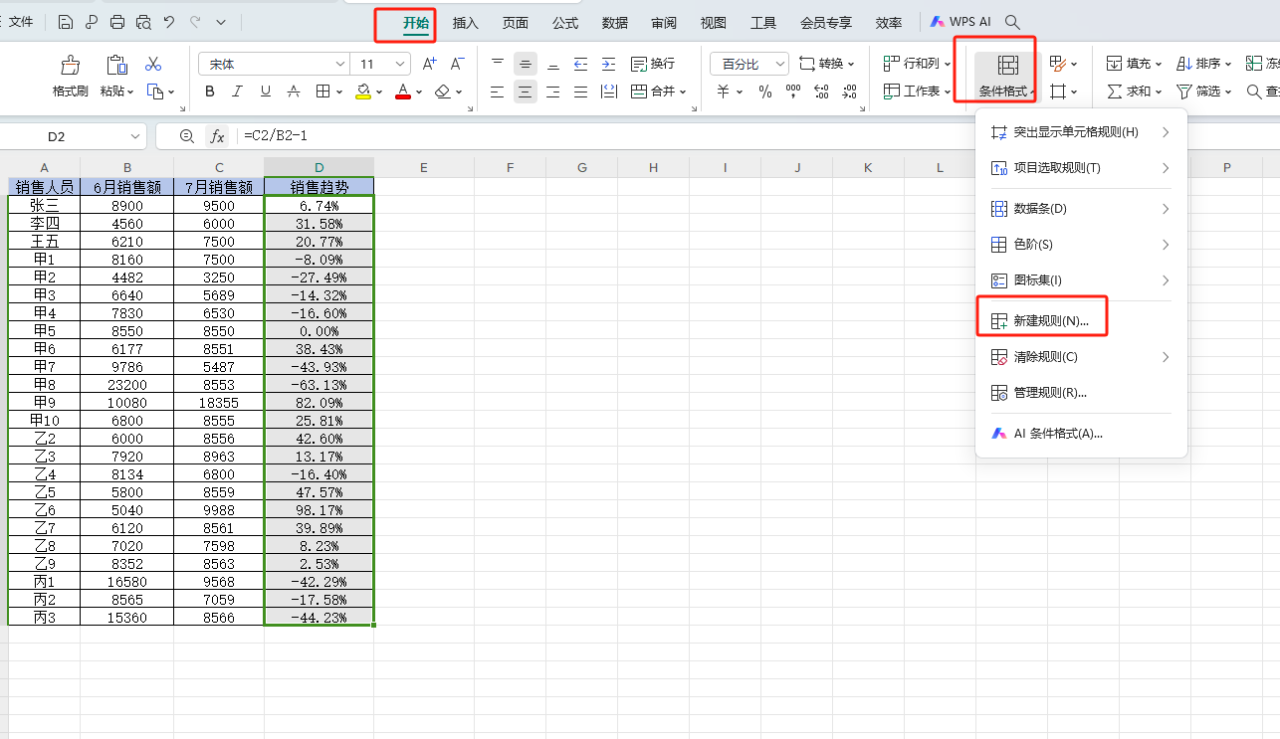Click the Cut scissors icon
The width and height of the screenshot is (1280, 739).
click(153, 64)
